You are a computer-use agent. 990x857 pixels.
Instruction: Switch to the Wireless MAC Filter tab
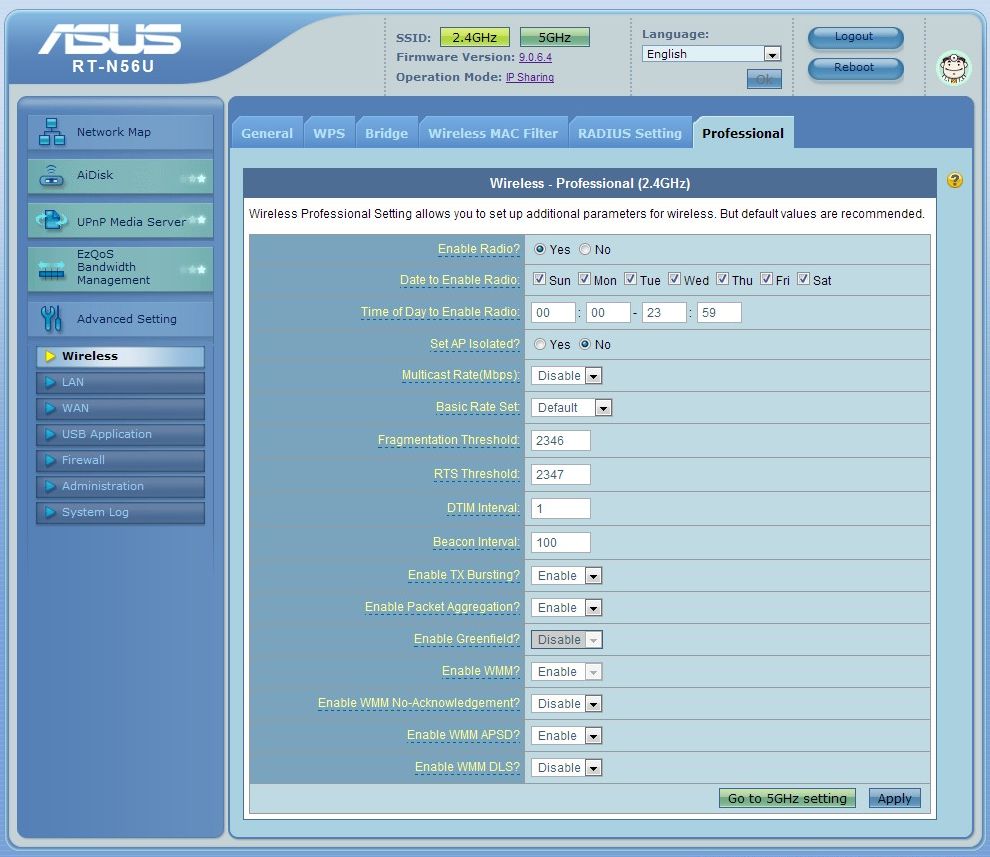tap(493, 133)
